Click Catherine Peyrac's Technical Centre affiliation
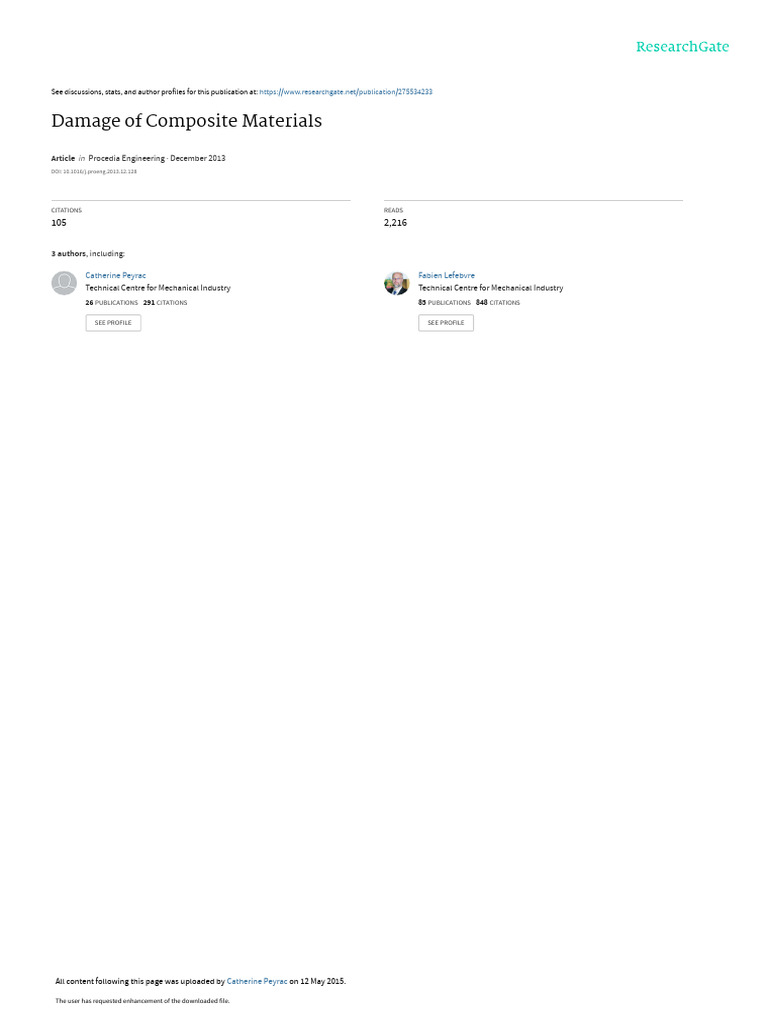The height and width of the screenshot is (1024, 768). tap(158, 288)
